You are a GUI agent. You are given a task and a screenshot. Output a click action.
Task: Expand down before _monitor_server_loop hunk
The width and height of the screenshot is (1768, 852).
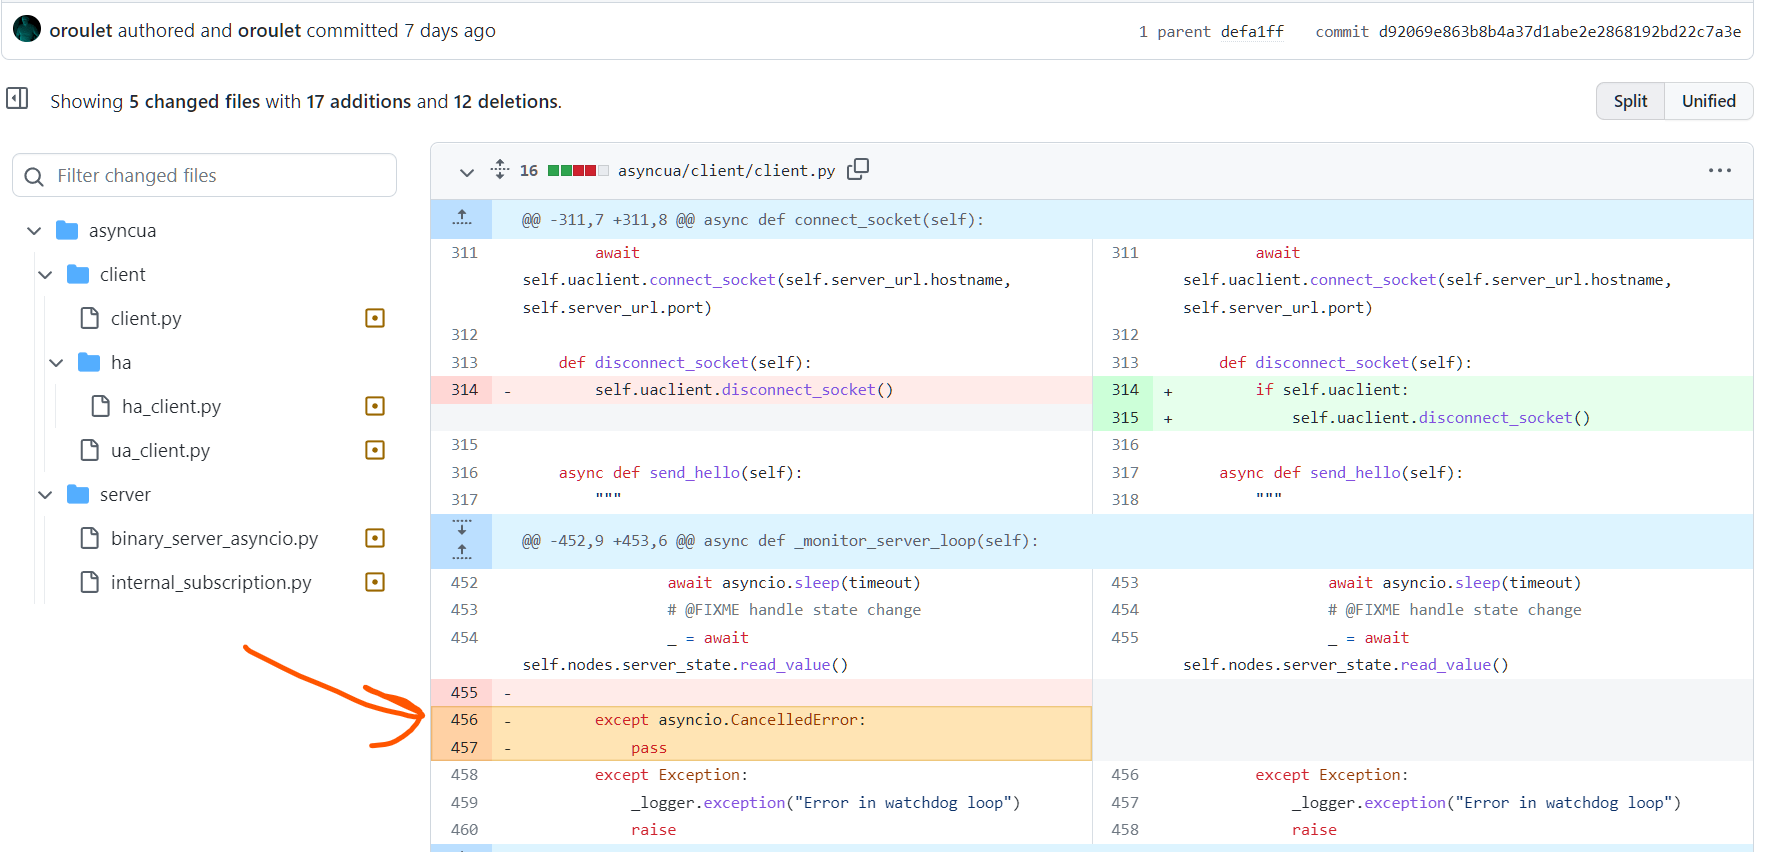[461, 527]
